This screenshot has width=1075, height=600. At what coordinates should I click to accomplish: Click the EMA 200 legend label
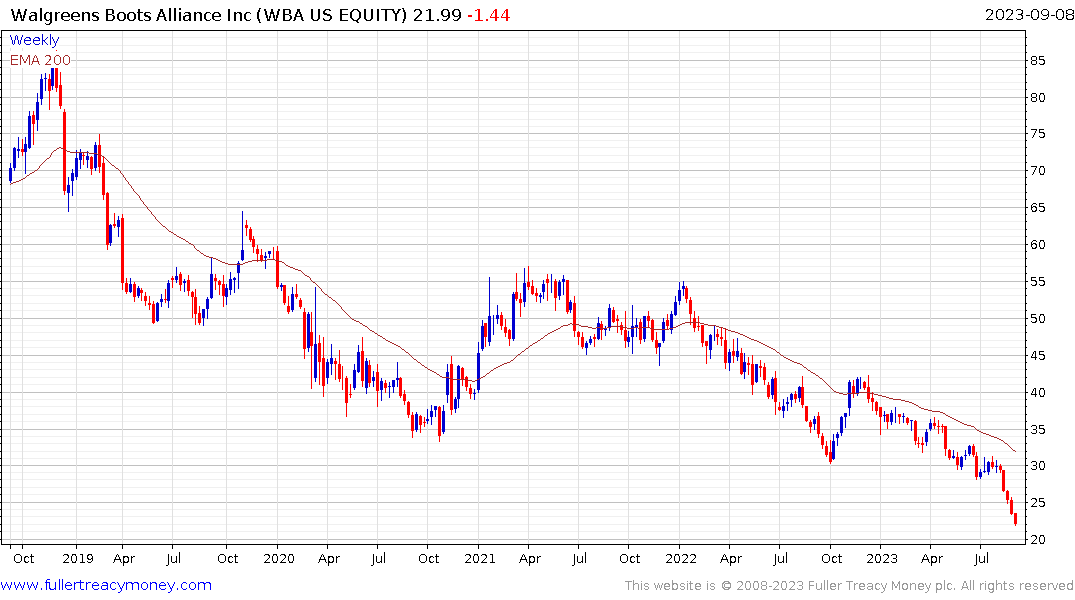pos(40,60)
